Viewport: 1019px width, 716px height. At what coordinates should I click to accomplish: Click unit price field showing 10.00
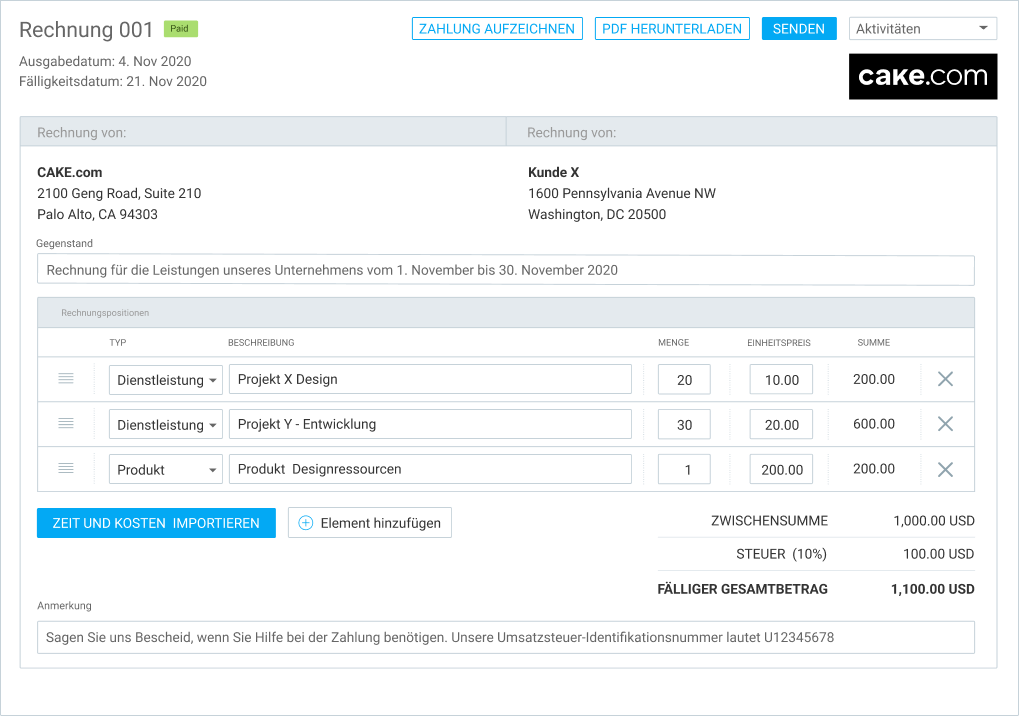(x=781, y=380)
